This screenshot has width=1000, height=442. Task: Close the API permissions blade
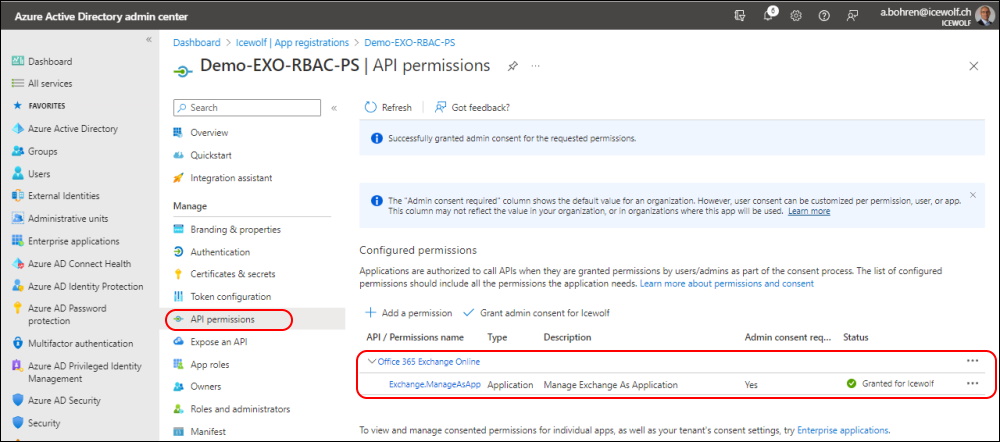click(974, 66)
